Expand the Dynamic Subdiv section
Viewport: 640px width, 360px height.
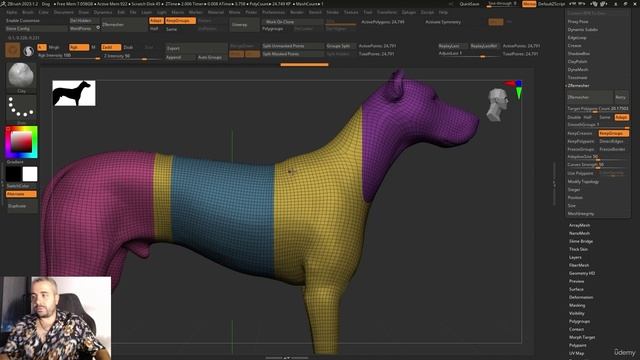tap(583, 30)
